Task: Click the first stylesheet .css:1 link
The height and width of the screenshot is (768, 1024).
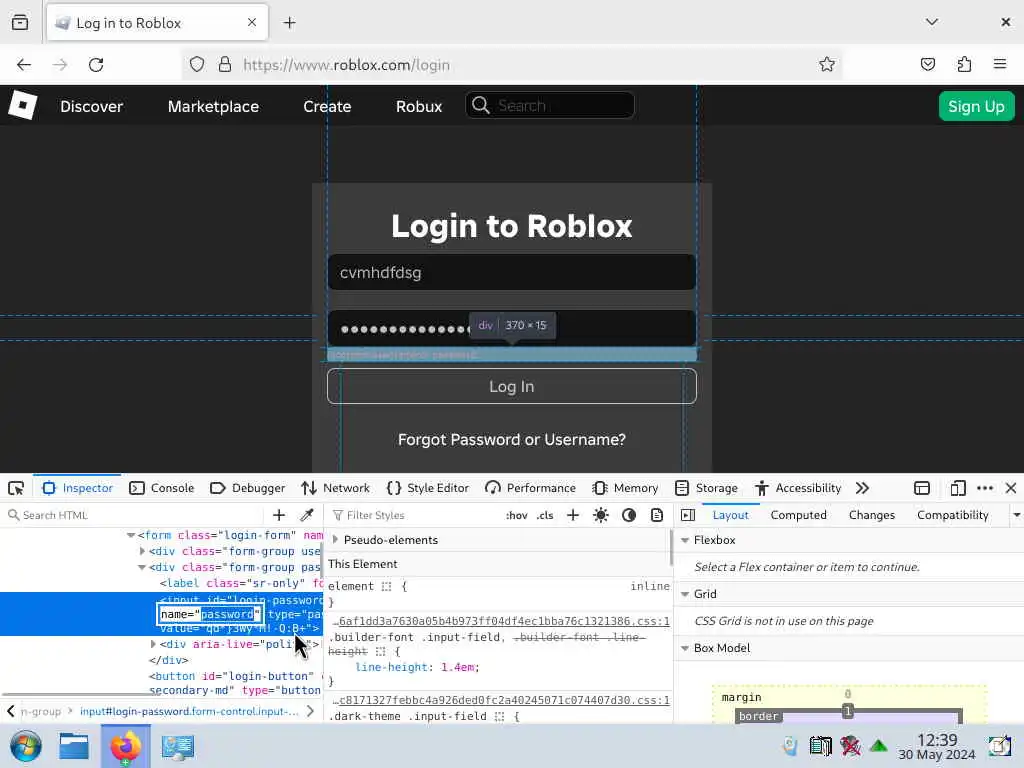Action: (x=501, y=621)
